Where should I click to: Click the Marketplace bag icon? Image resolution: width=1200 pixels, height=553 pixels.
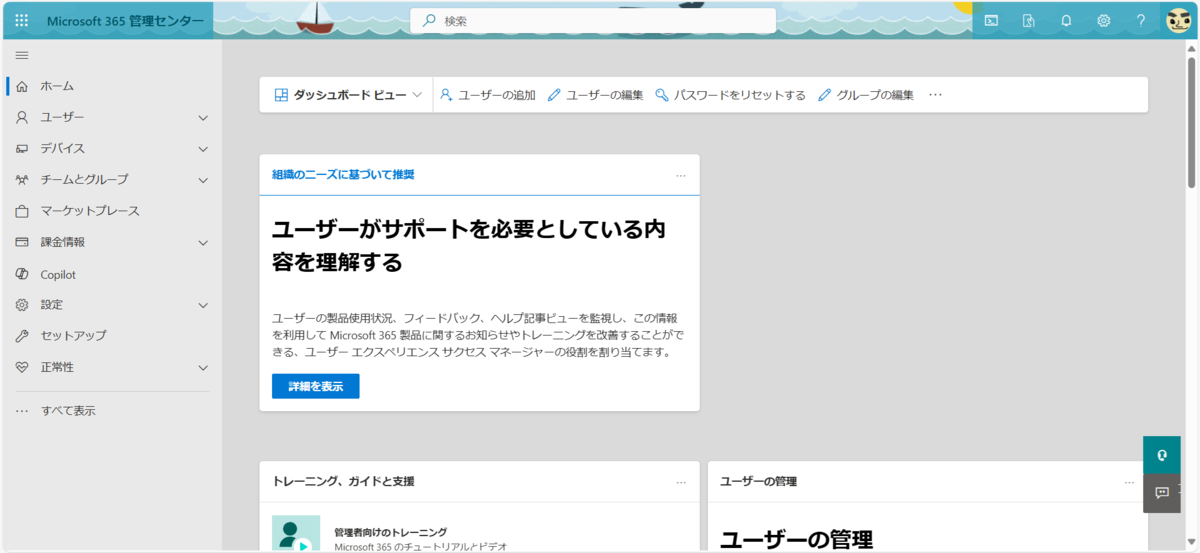point(22,211)
